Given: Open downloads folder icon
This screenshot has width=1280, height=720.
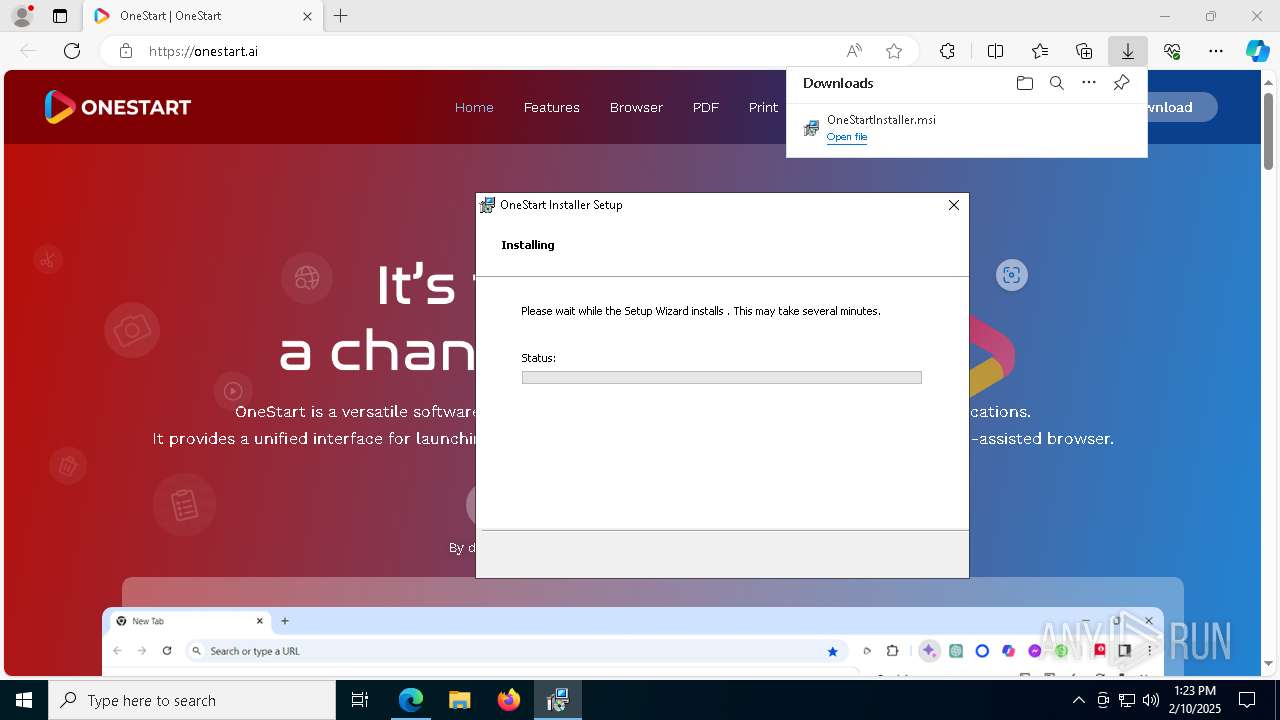Looking at the screenshot, I should (x=1024, y=83).
